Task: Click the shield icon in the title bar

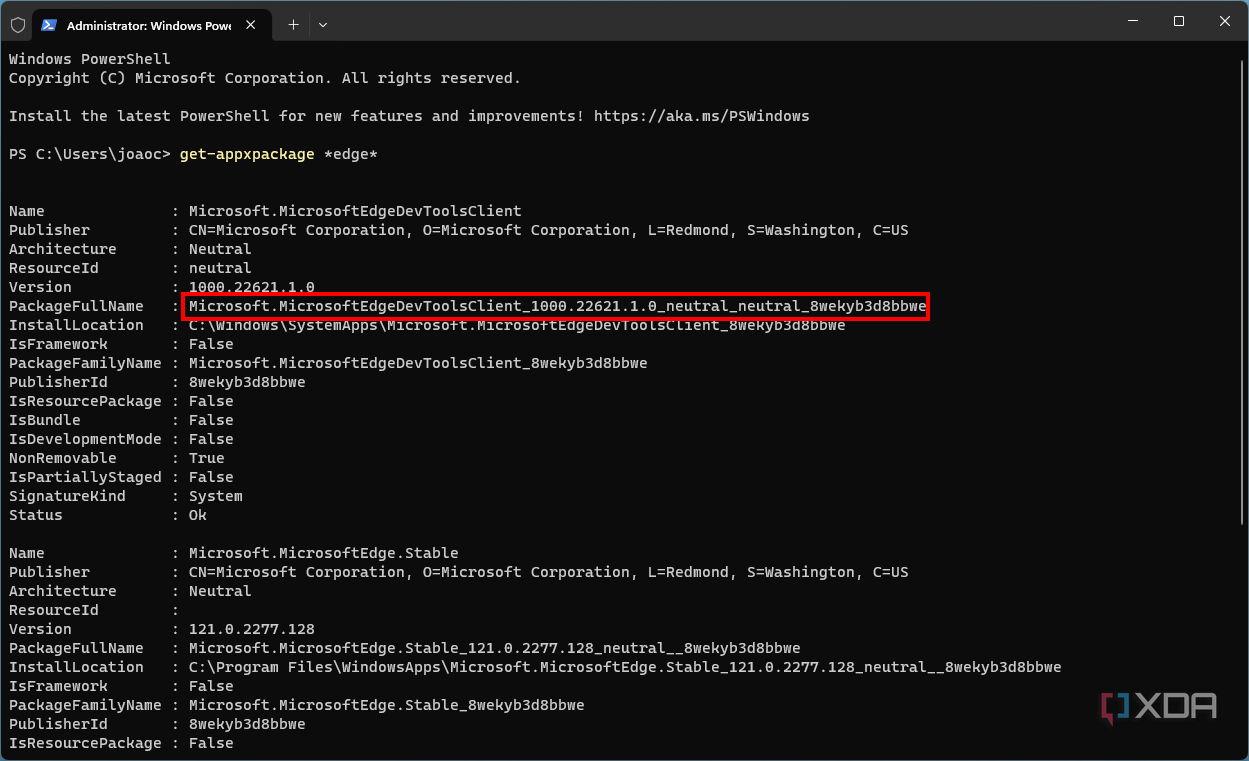Action: click(17, 25)
